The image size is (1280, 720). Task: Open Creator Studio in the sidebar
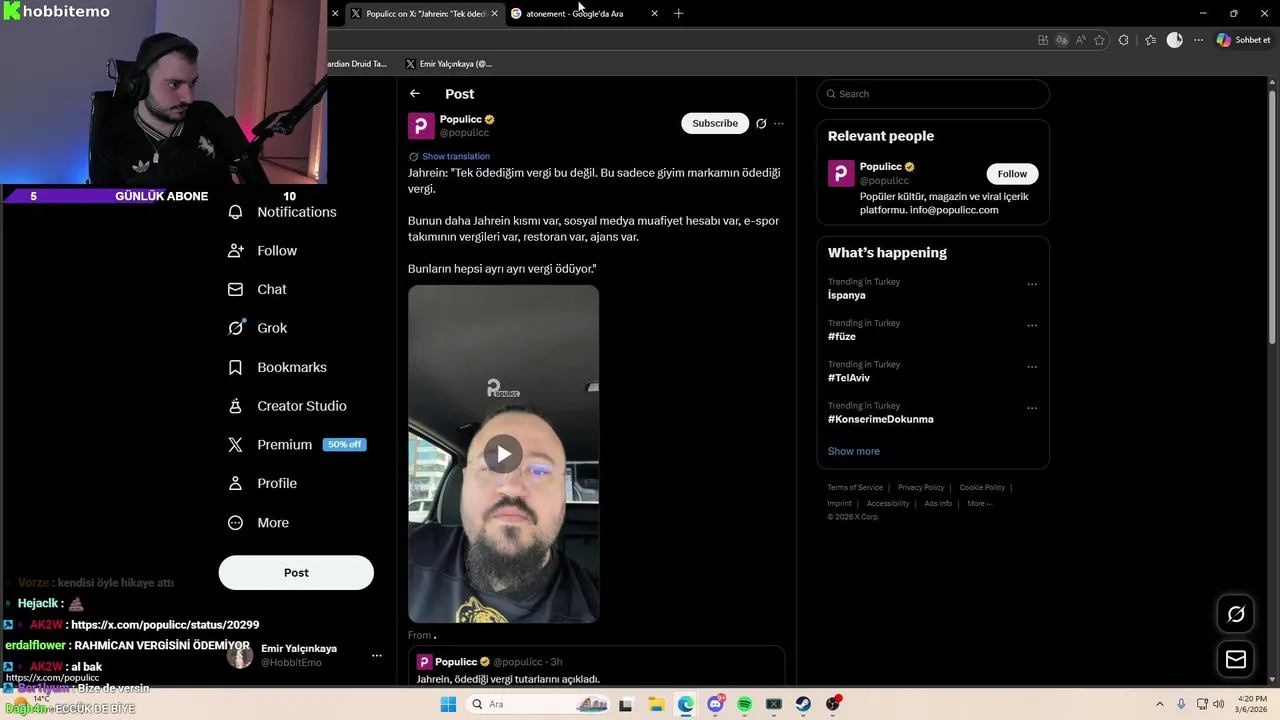(287, 406)
